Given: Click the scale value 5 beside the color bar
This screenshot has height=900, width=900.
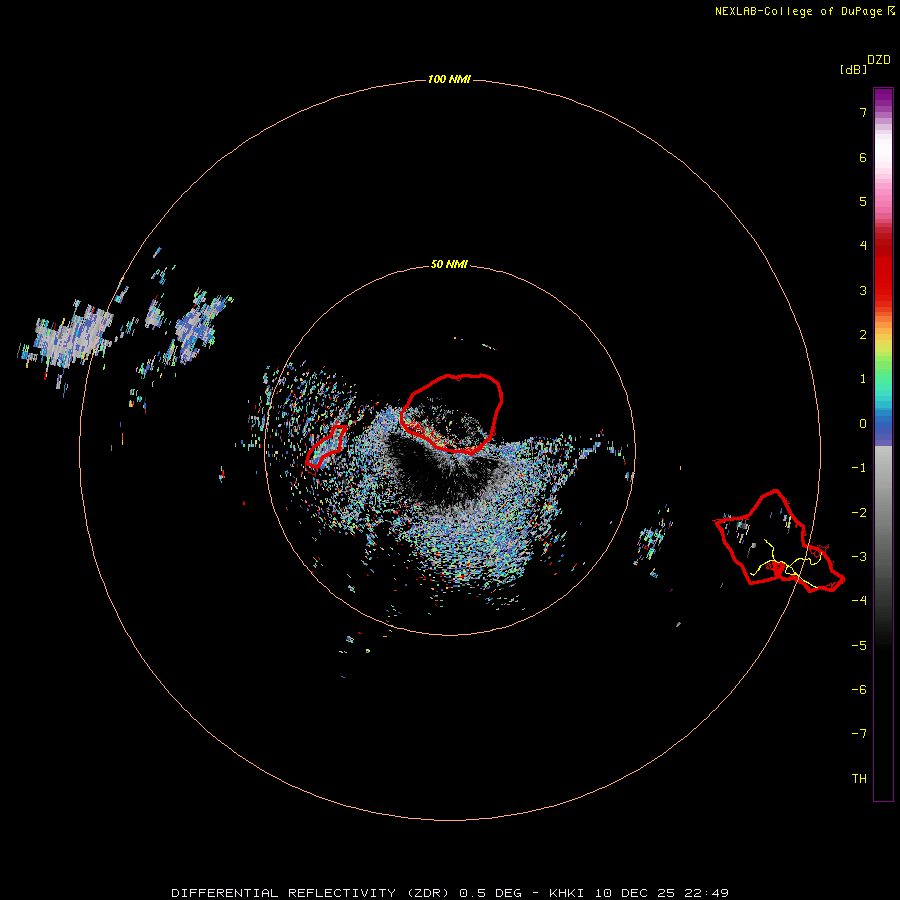Looking at the screenshot, I should pos(863,201).
